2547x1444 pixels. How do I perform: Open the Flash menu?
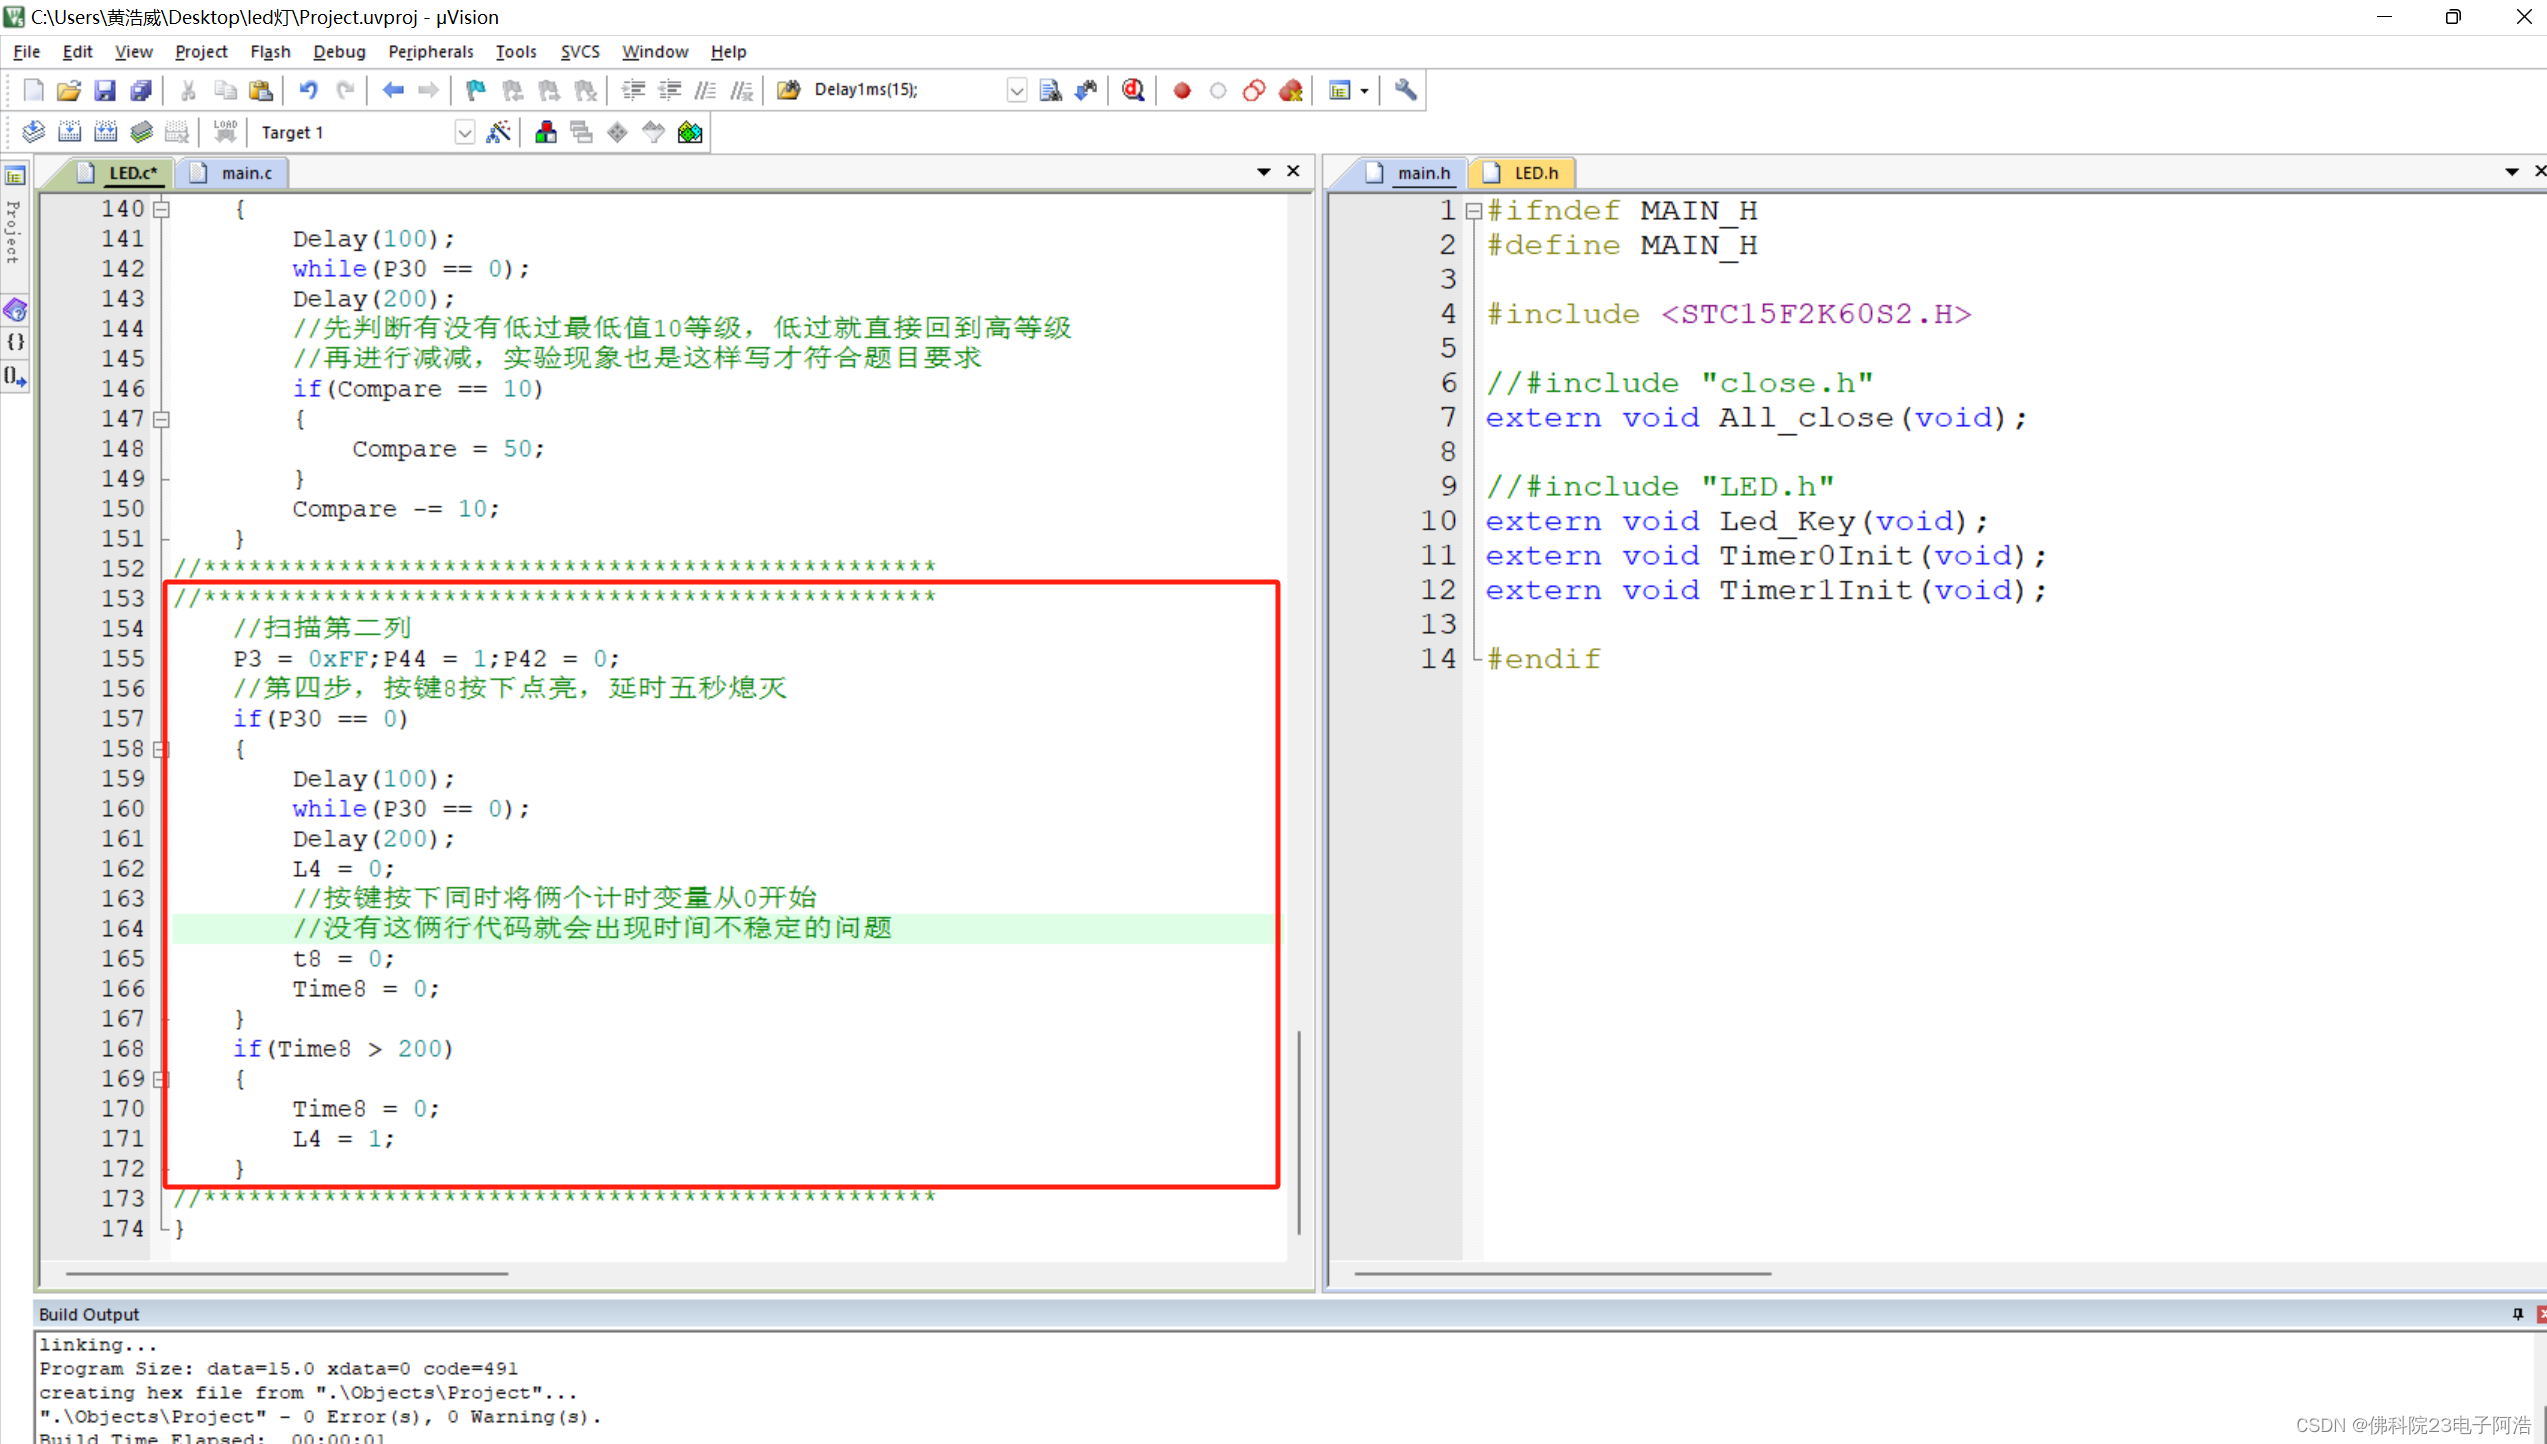tap(270, 51)
